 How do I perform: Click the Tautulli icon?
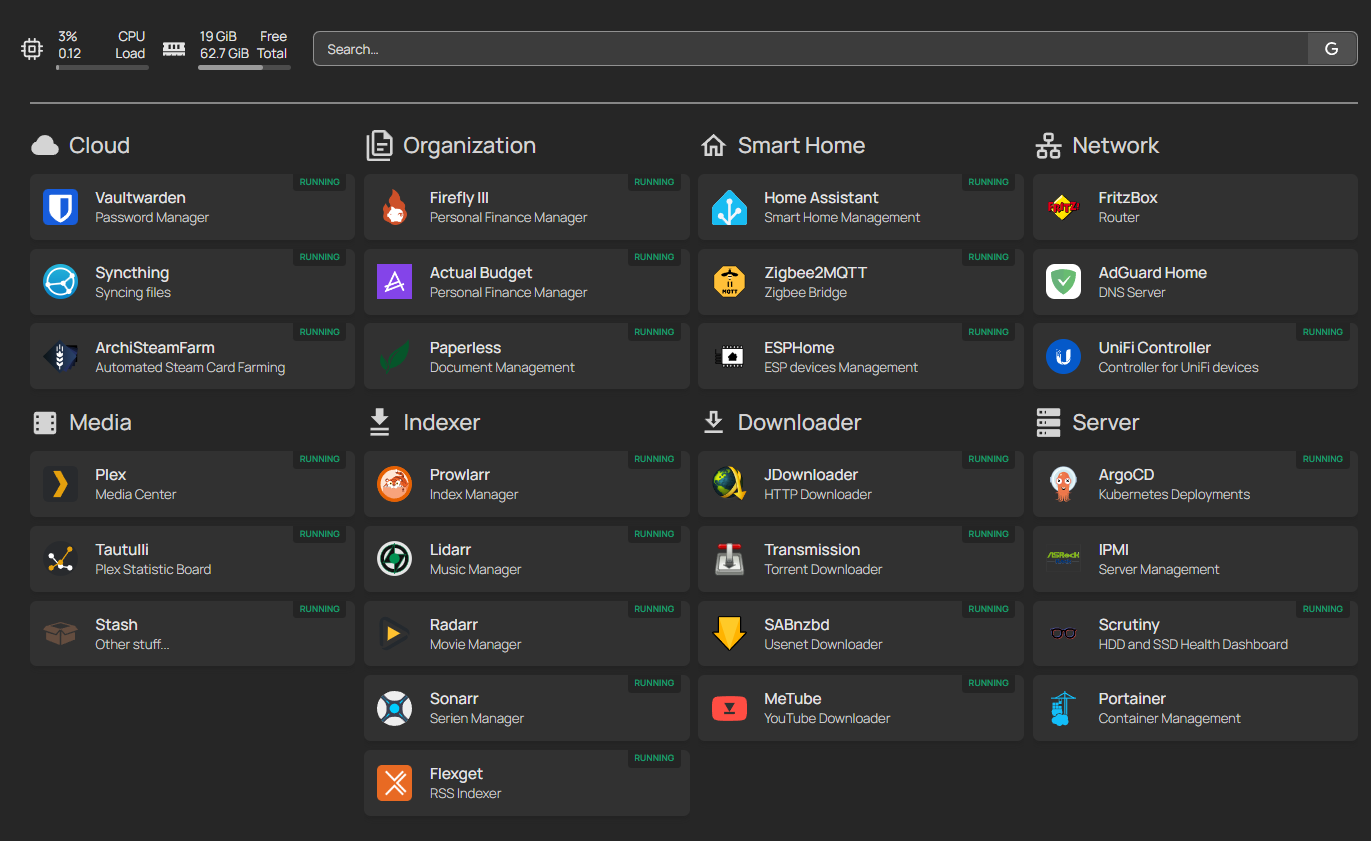[61, 559]
